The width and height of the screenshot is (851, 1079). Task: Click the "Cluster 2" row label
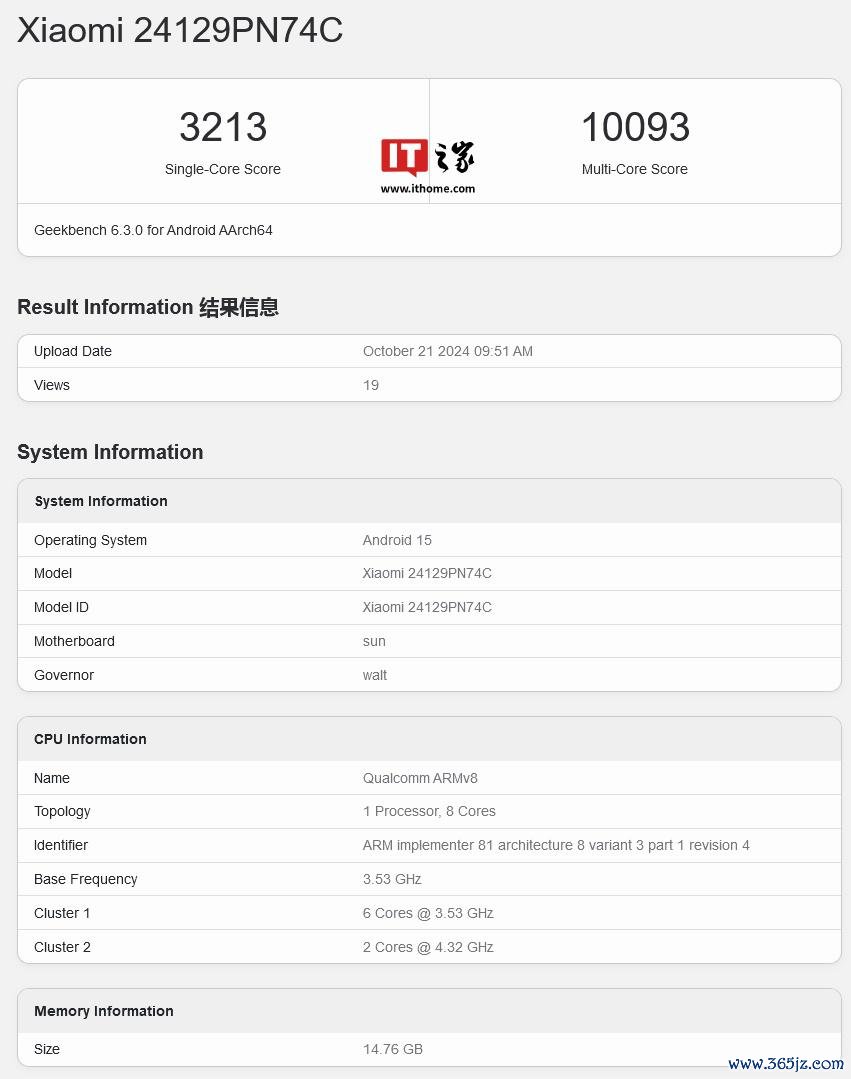(x=63, y=948)
